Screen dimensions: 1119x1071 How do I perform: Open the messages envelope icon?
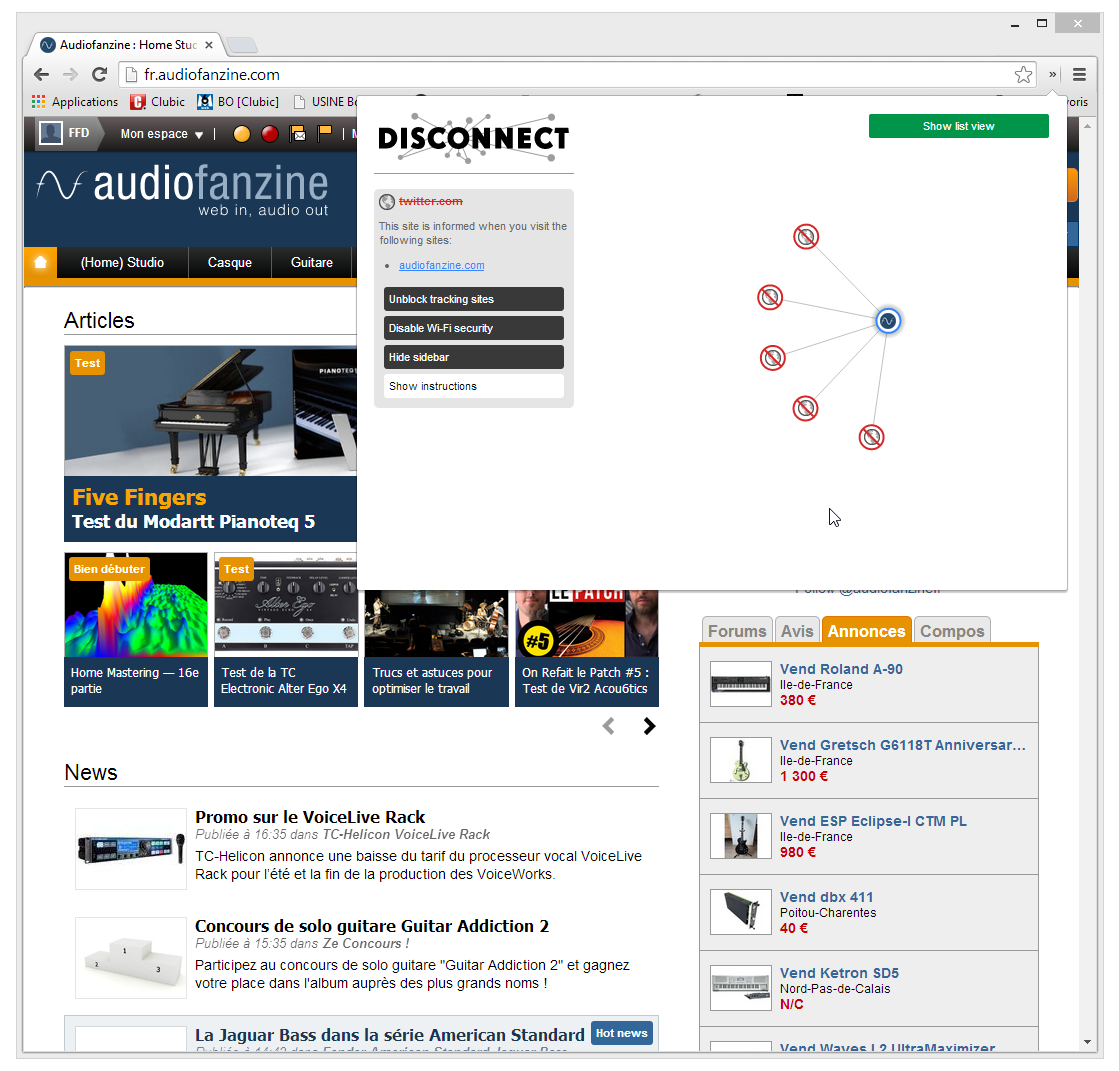pos(298,133)
